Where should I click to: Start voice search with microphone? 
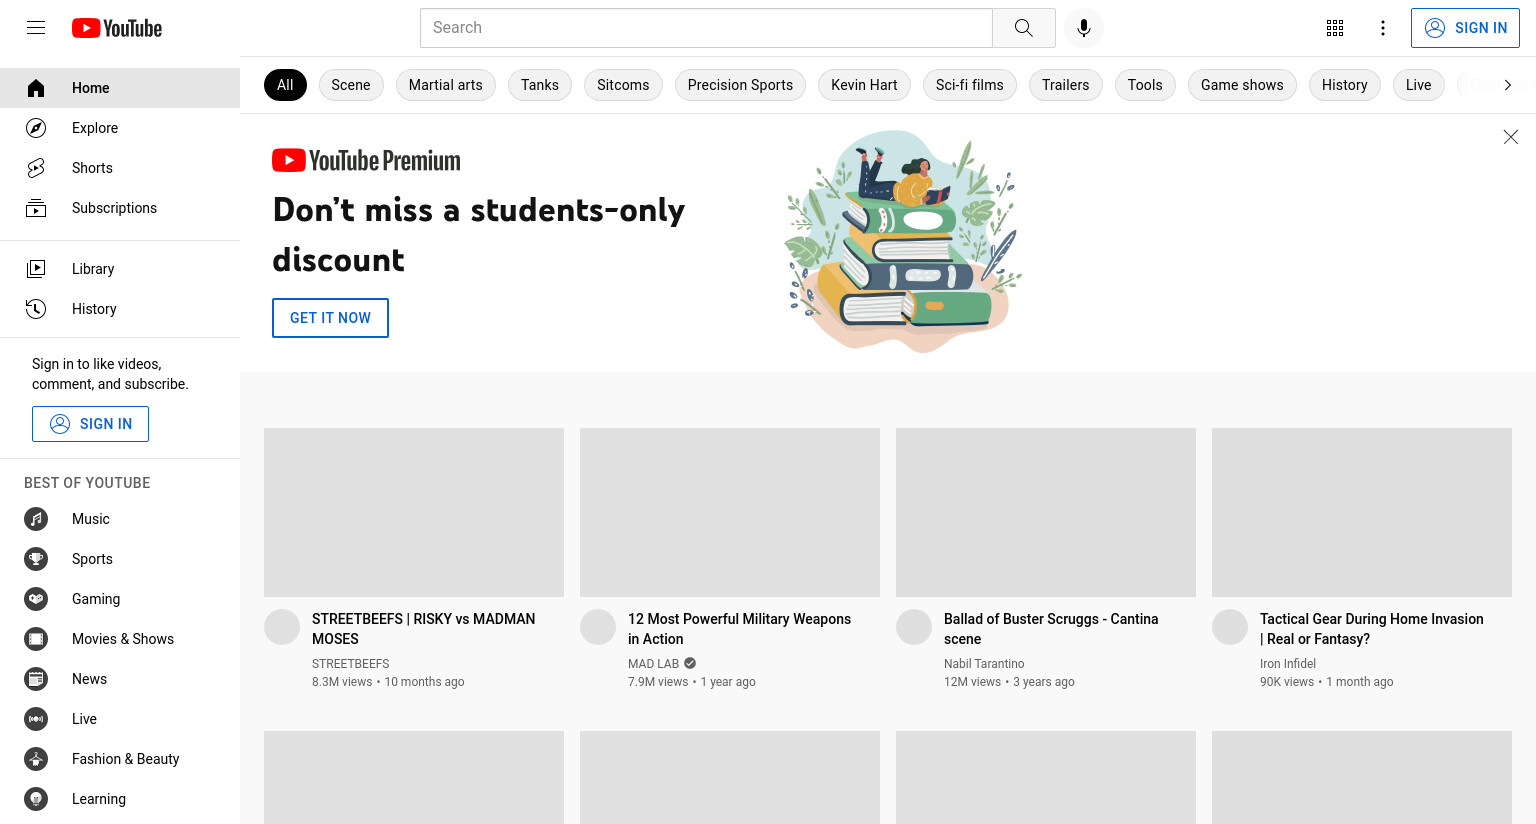tap(1084, 28)
